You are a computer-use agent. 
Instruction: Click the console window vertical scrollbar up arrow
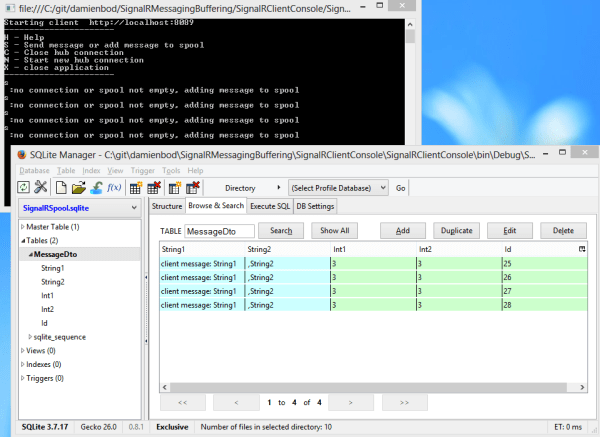pyautogui.click(x=410, y=24)
